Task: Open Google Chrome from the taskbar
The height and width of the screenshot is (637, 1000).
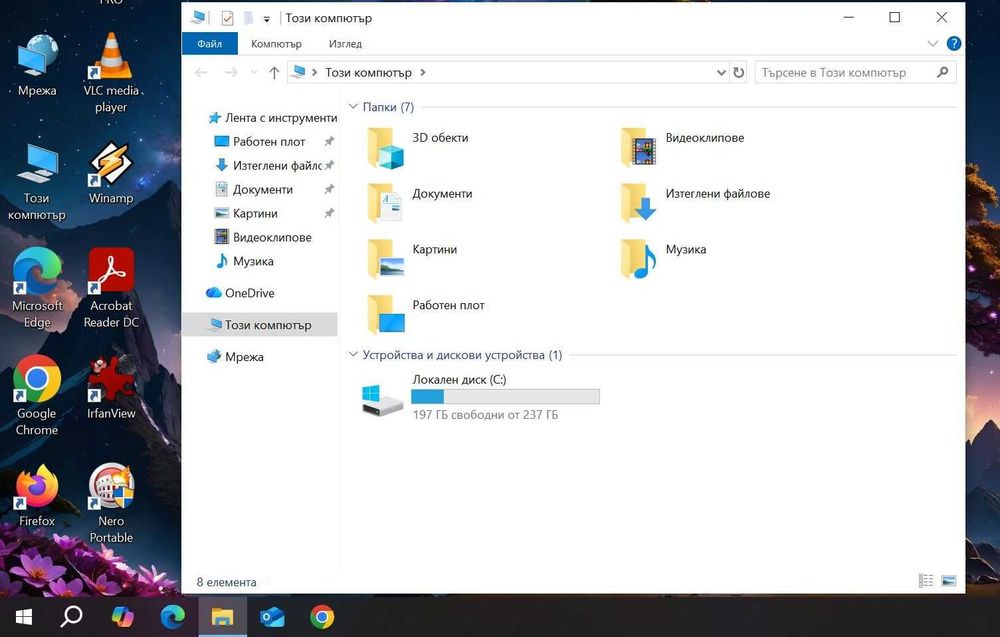Action: [x=322, y=617]
